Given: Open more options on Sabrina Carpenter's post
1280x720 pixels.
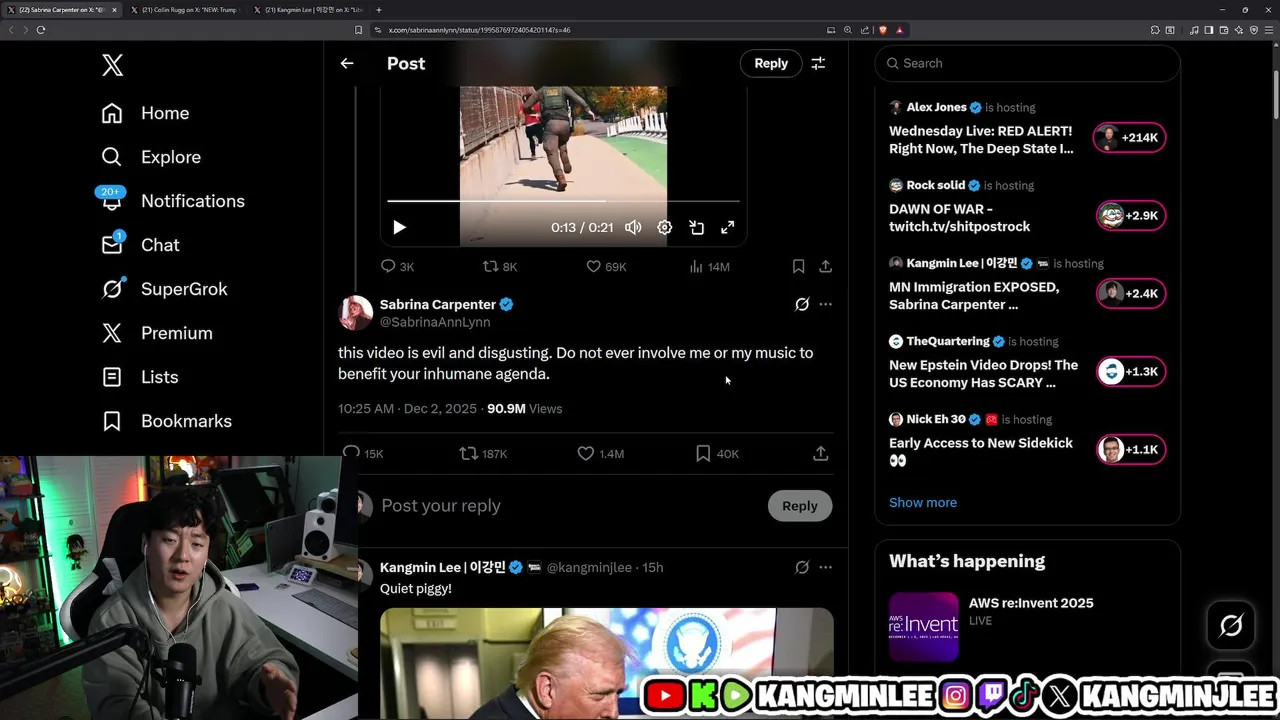Looking at the screenshot, I should (x=825, y=304).
